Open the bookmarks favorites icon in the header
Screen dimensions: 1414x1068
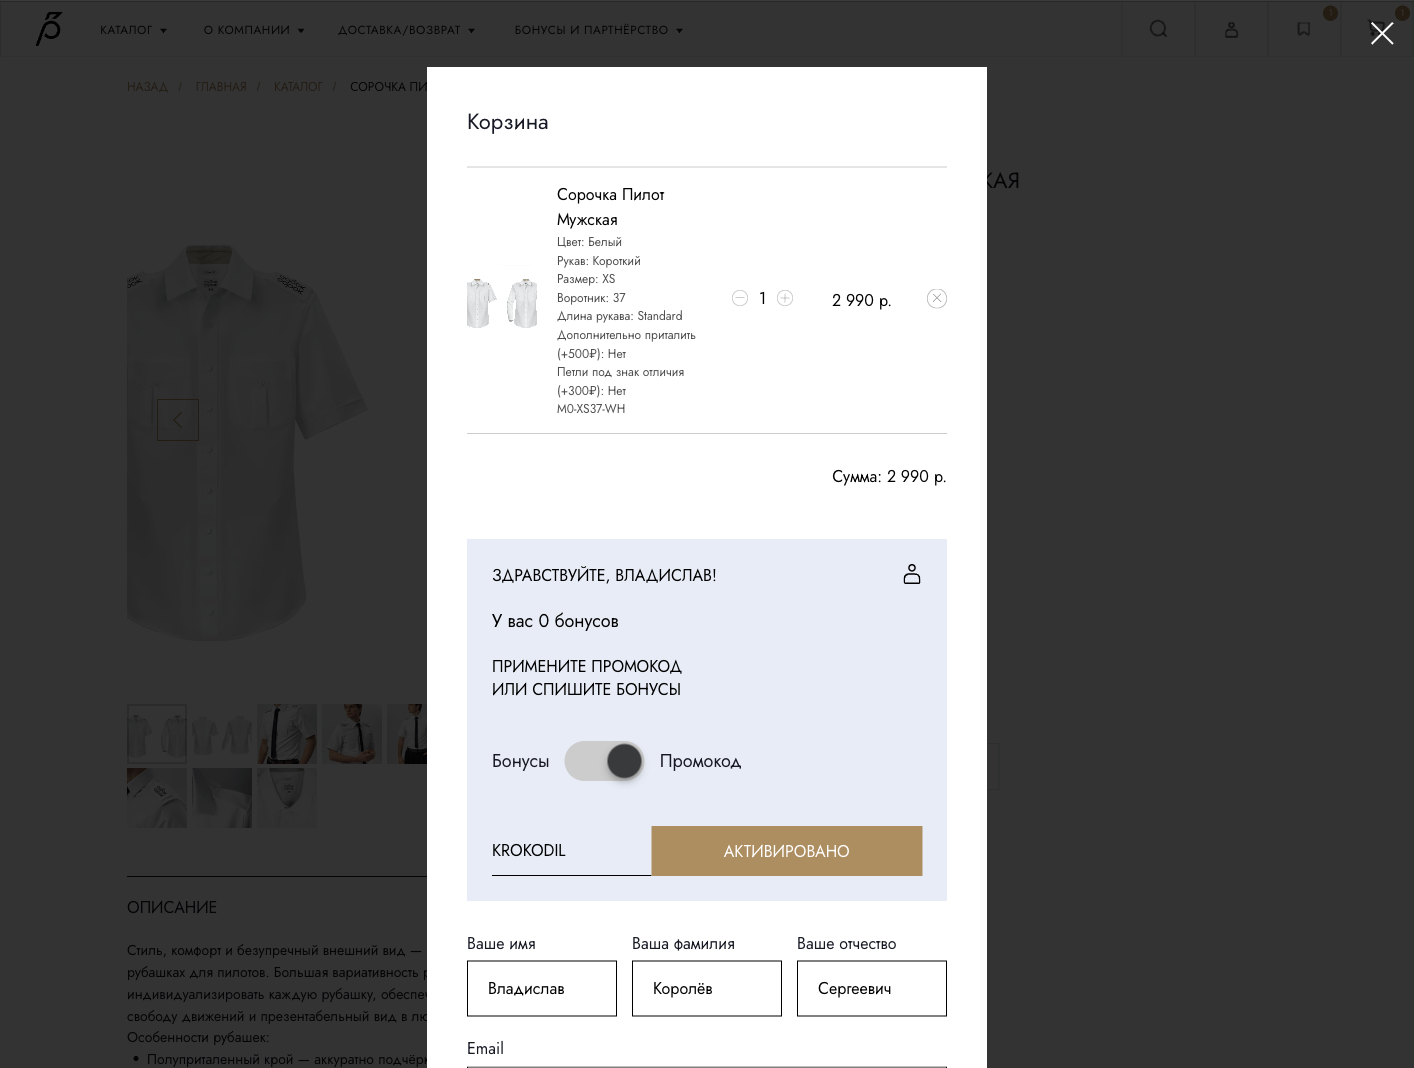pos(1303,29)
